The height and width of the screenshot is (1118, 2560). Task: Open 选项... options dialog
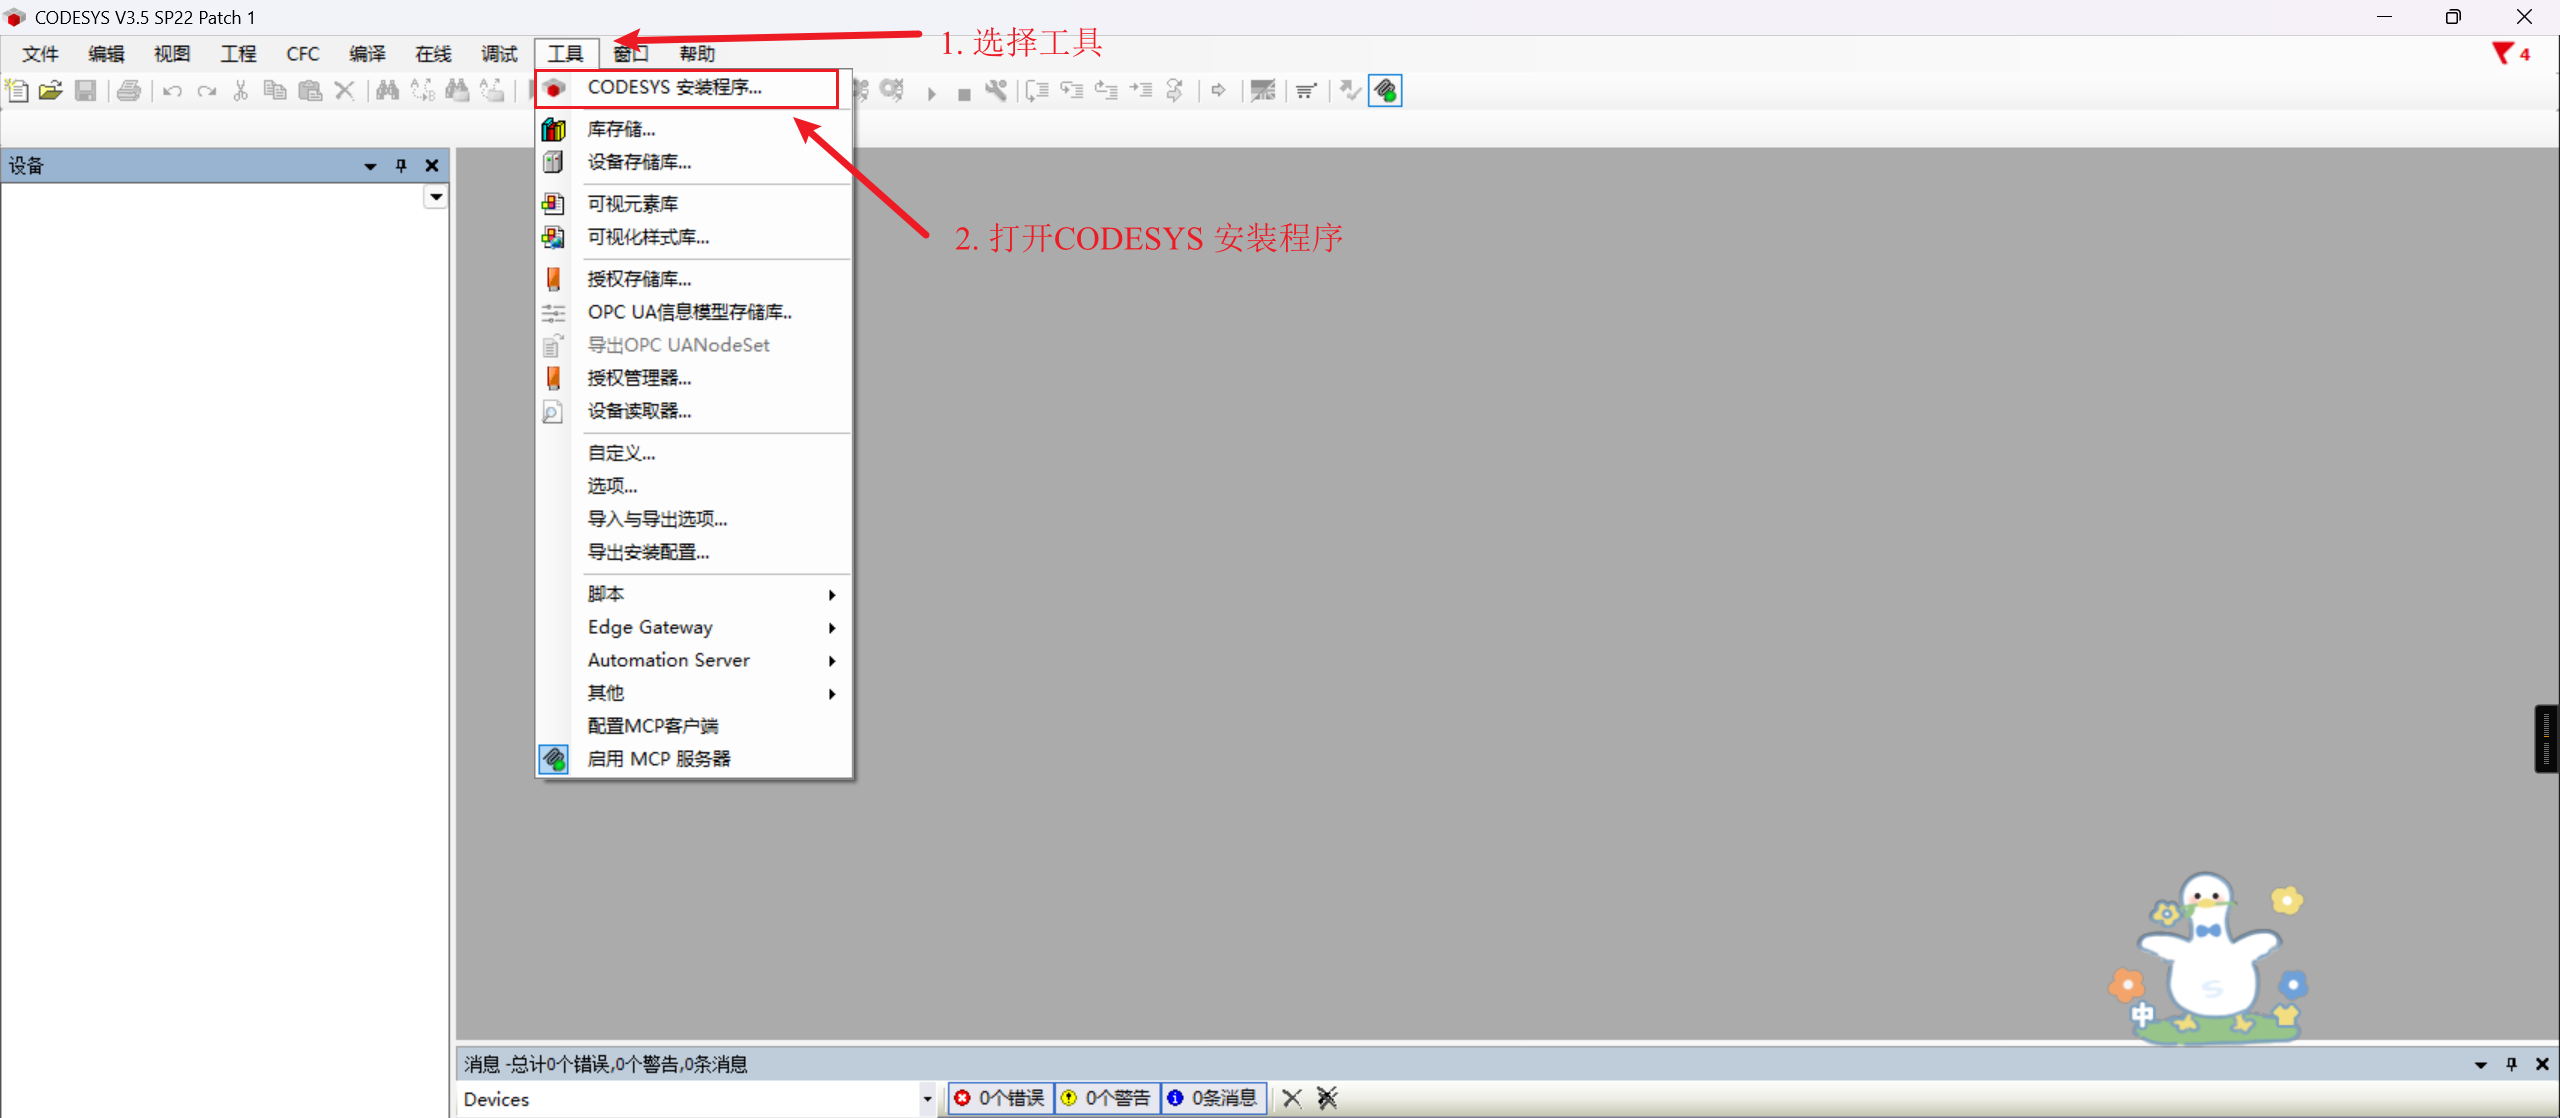[x=694, y=486]
